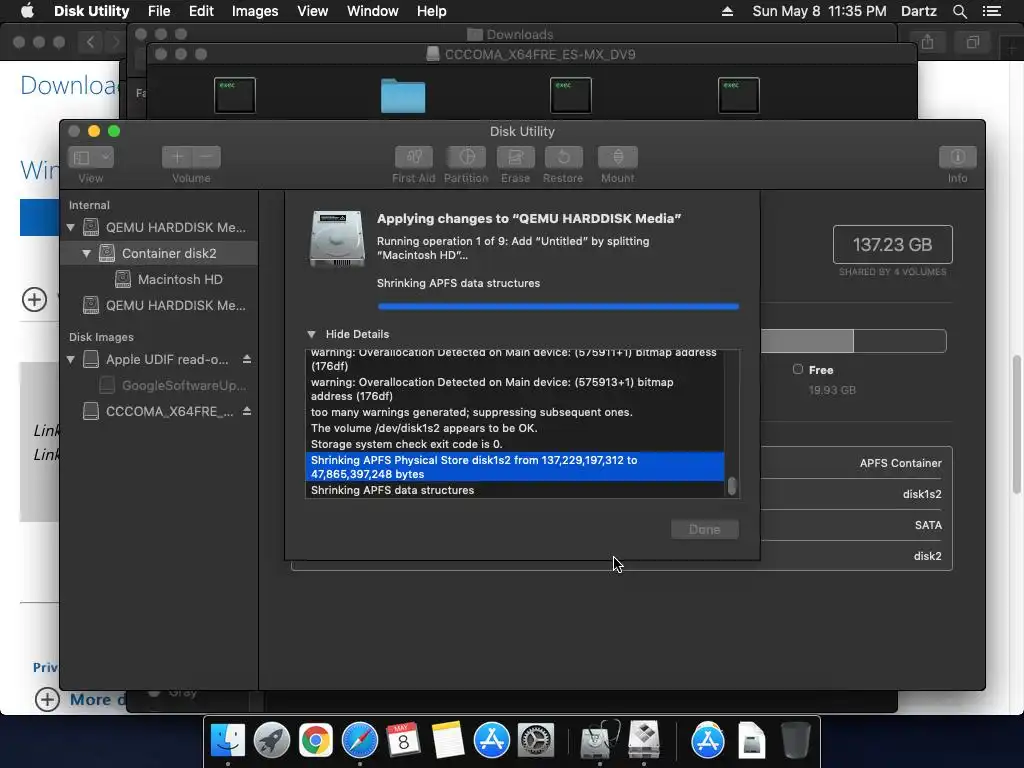Click the Free legend color swatch

(x=797, y=370)
